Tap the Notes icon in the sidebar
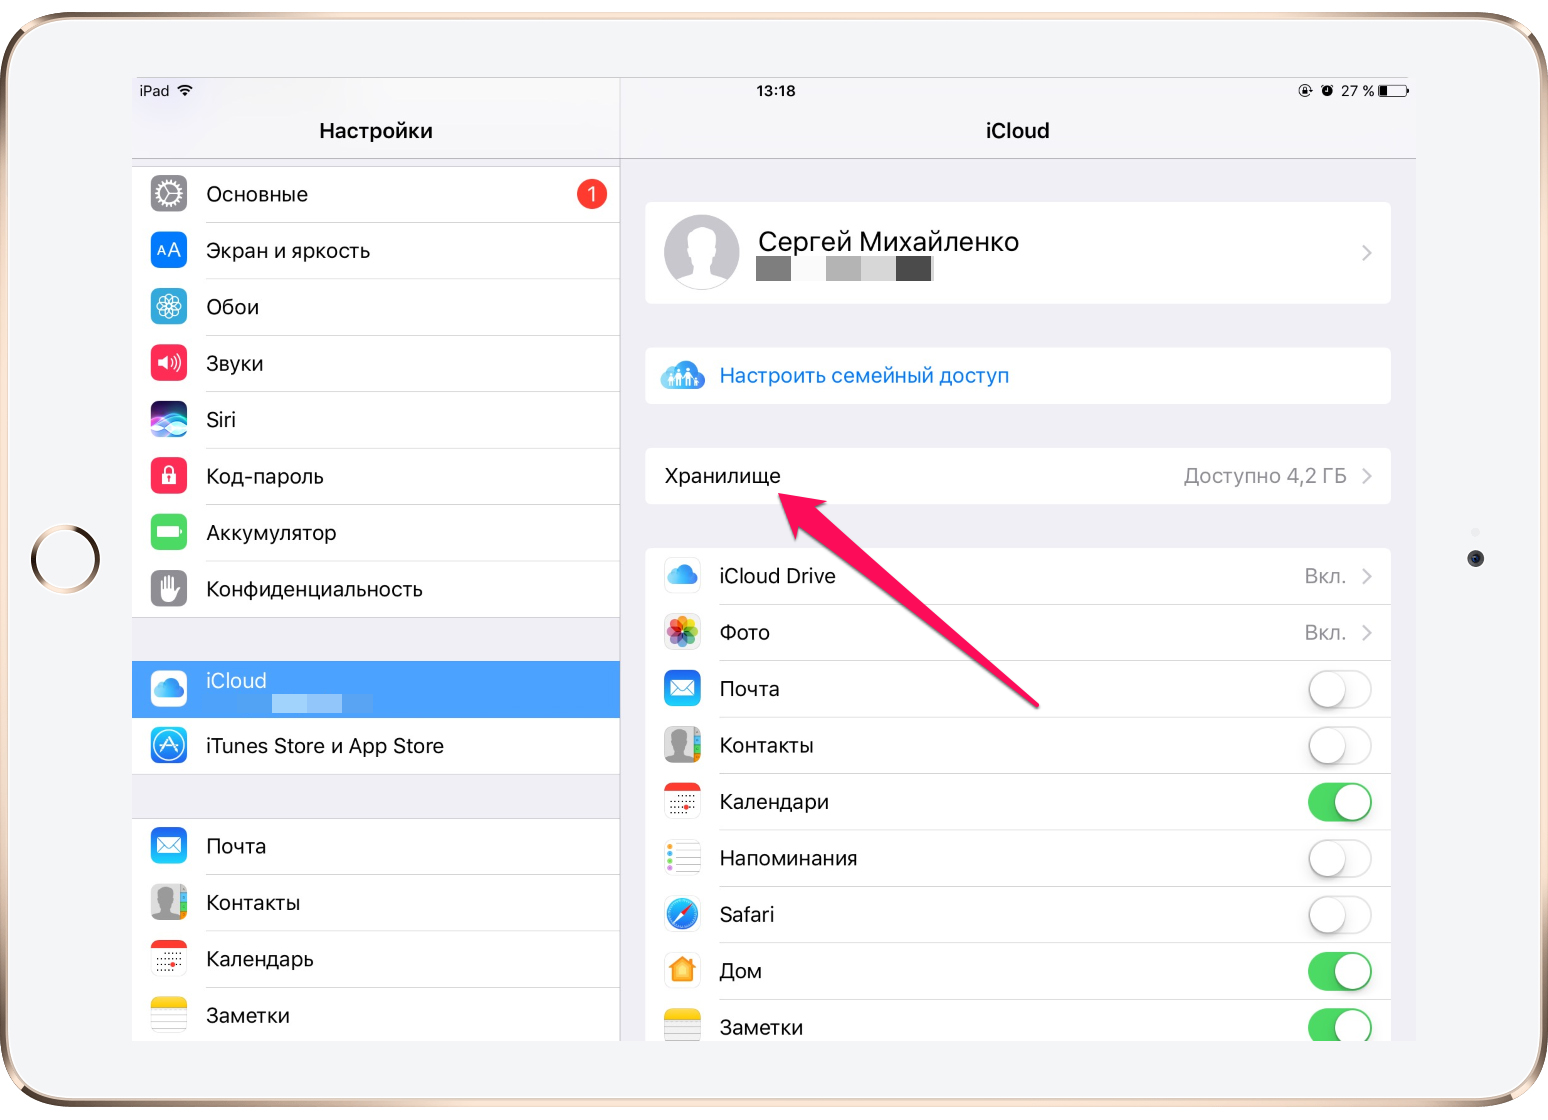This screenshot has width=1548, height=1120. (169, 1015)
